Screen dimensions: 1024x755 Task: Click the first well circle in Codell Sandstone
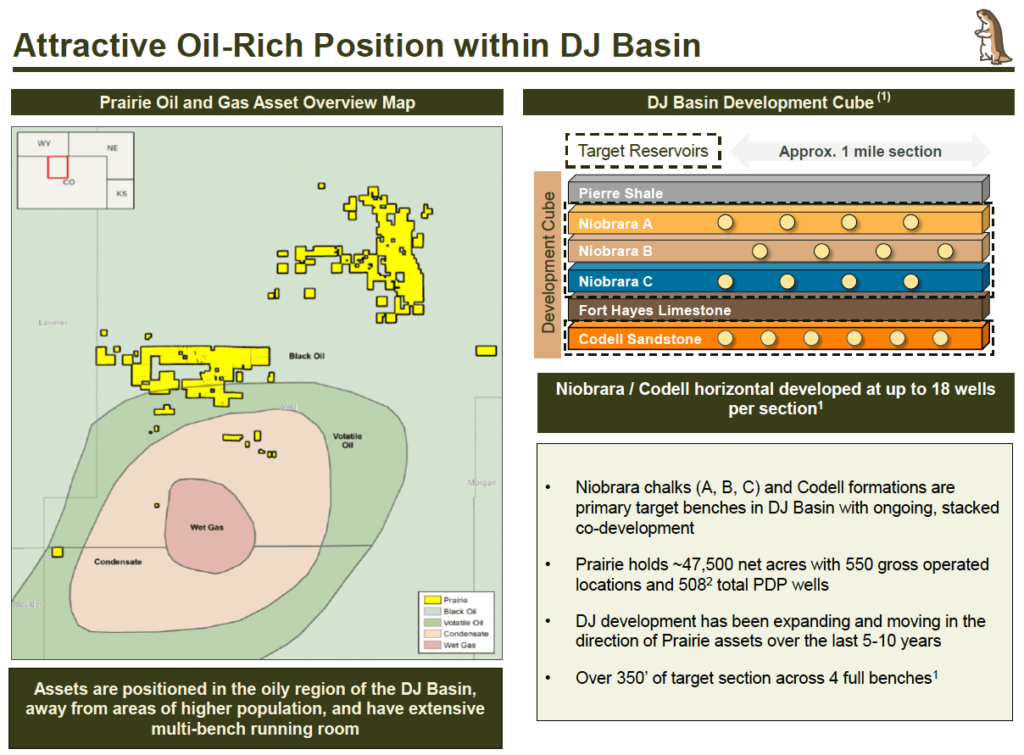(x=725, y=338)
